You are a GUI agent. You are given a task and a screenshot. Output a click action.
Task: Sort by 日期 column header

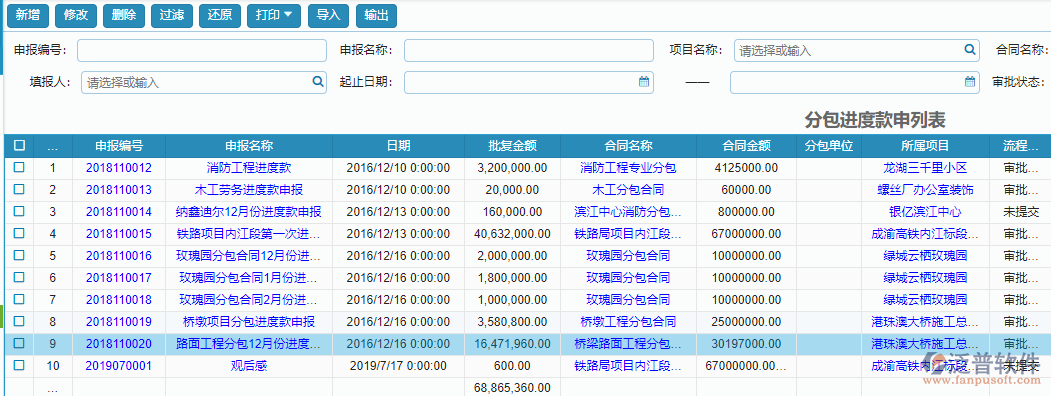(398, 145)
